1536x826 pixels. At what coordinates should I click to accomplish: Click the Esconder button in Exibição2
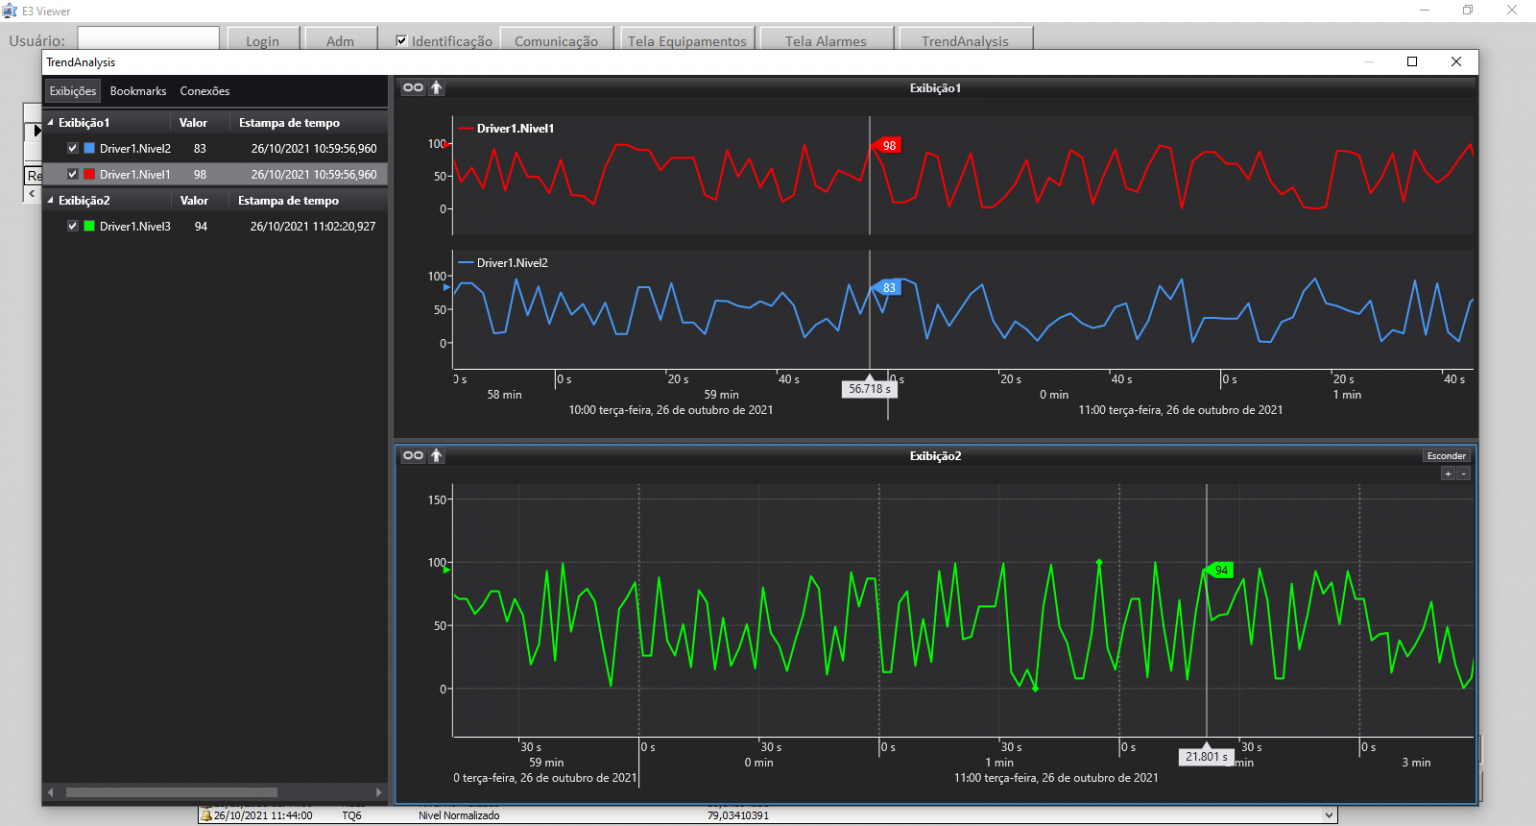(x=1446, y=455)
